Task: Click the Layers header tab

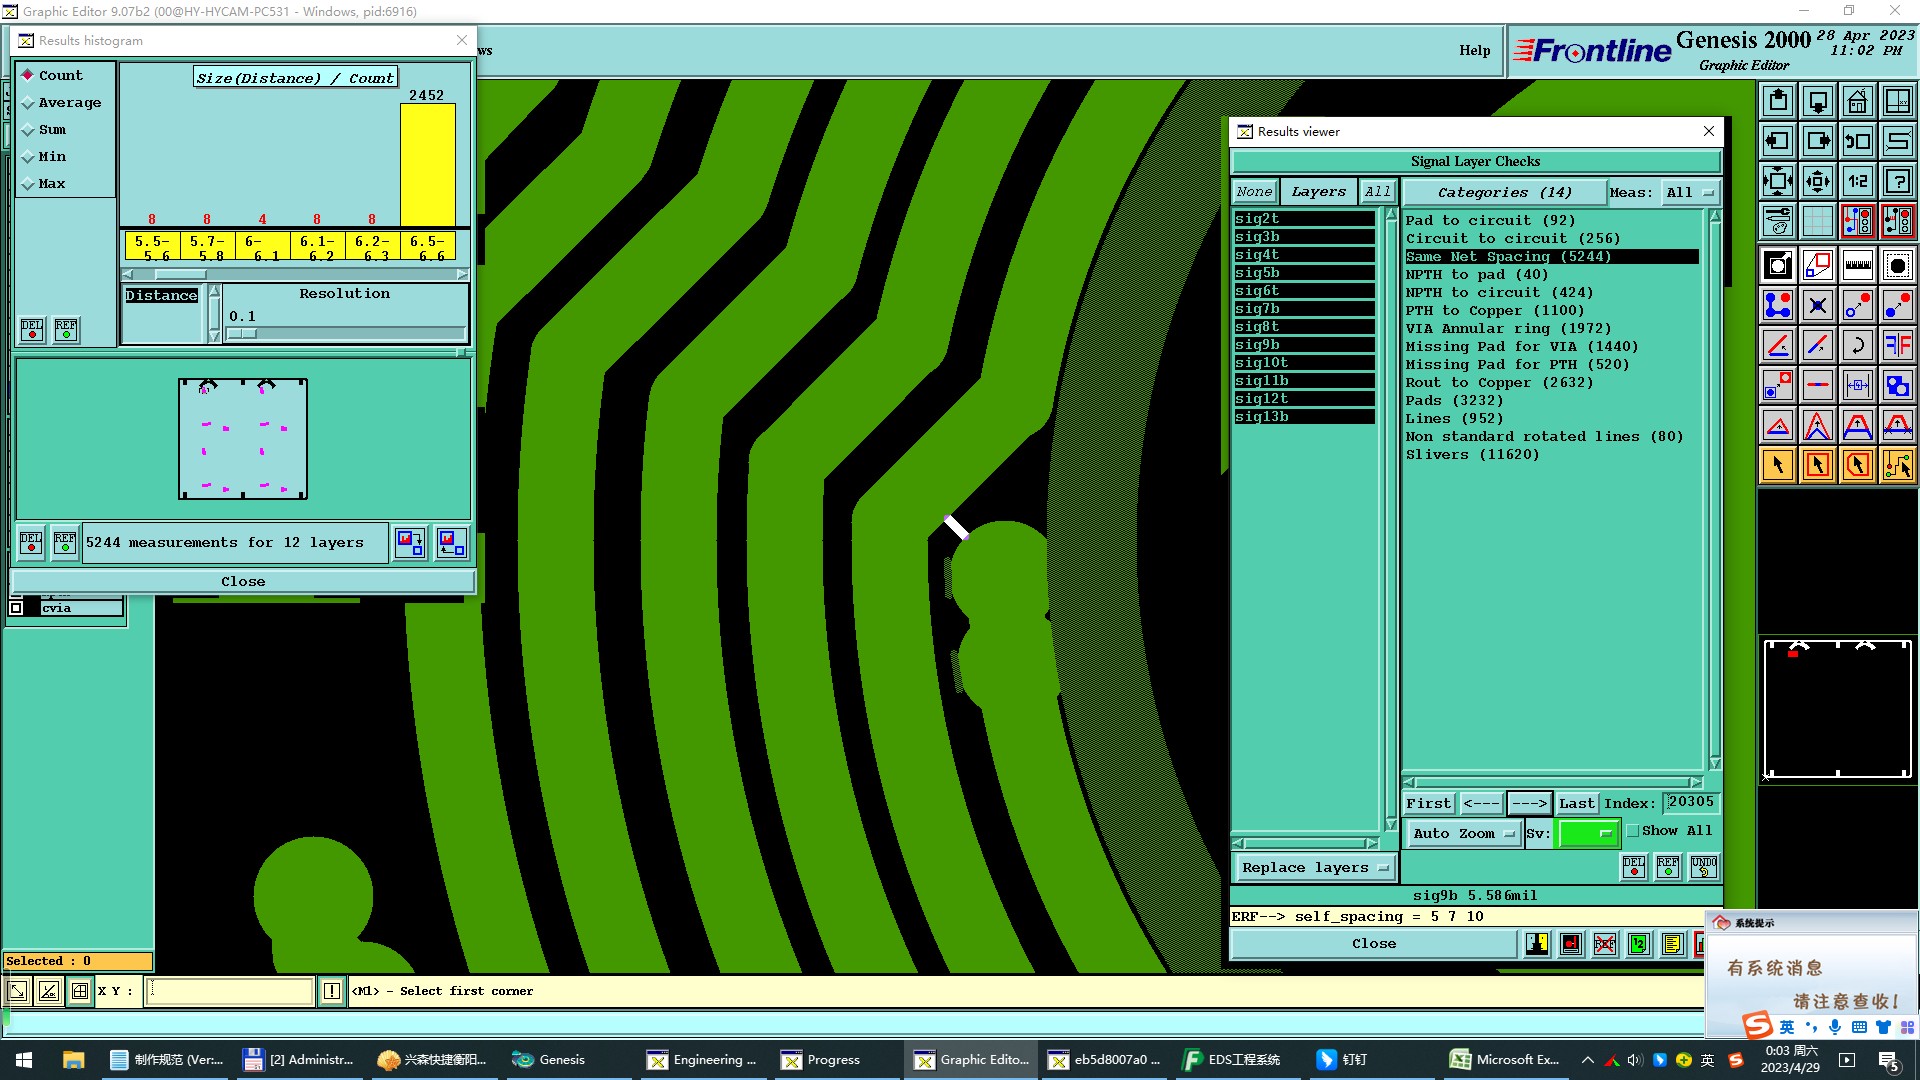Action: coord(1318,192)
